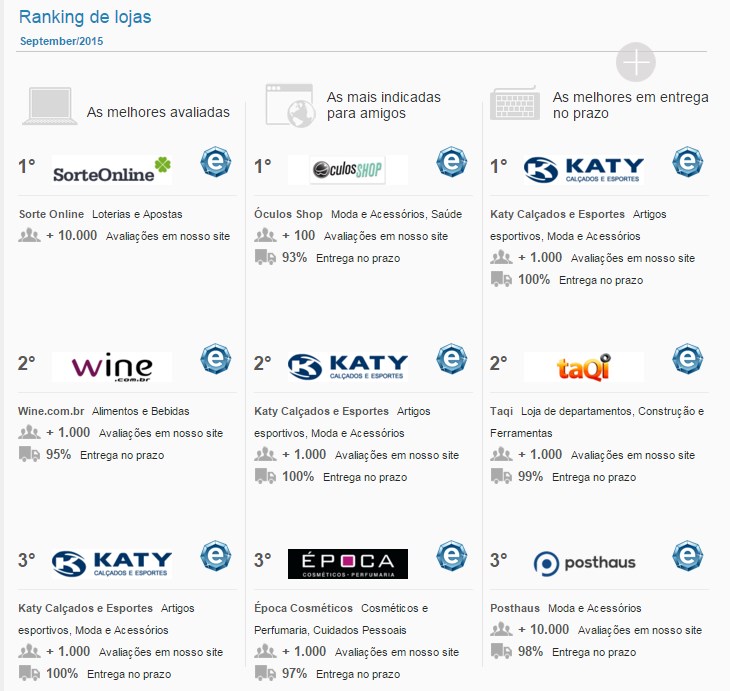Click As mais indicadas para amigos heading

[x=384, y=105]
